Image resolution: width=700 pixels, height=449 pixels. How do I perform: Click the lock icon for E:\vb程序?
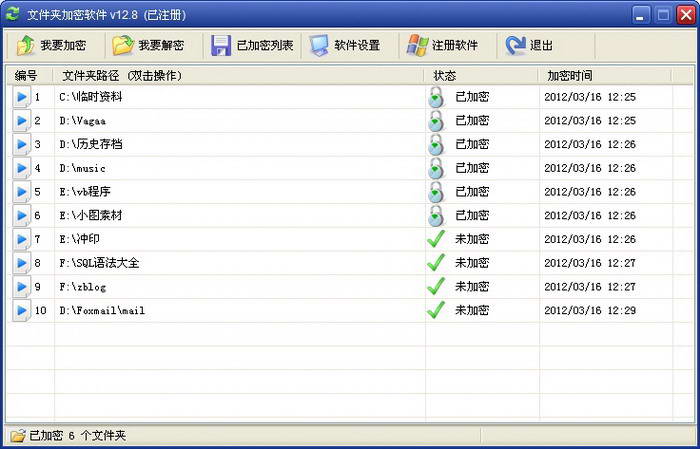click(436, 191)
